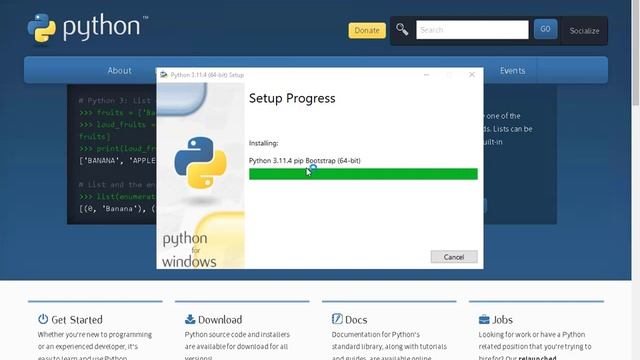Click the power icon beside Get Started
The image size is (640, 360).
[x=43, y=319]
